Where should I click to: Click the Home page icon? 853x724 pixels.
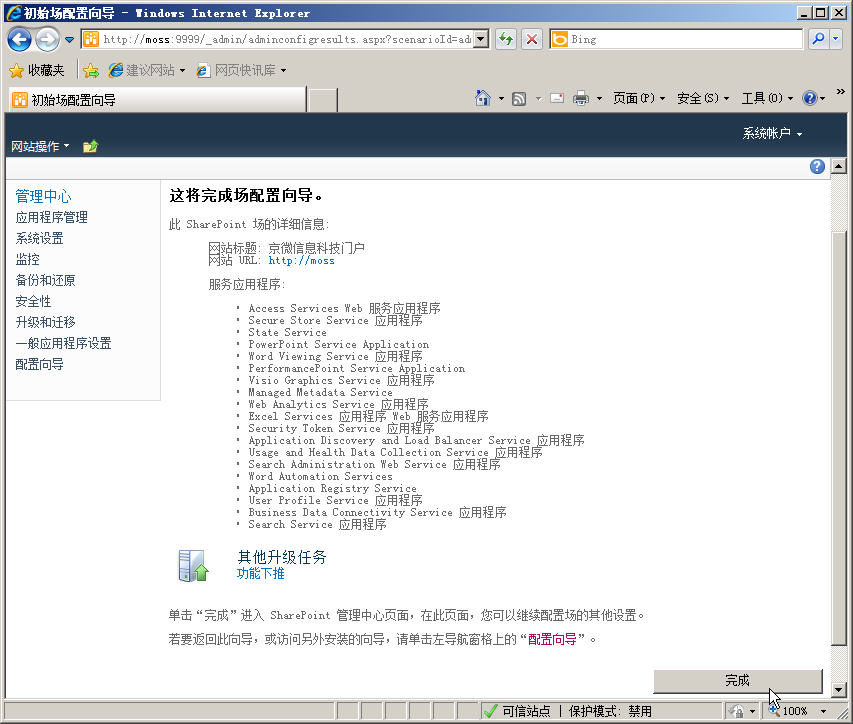tap(483, 98)
